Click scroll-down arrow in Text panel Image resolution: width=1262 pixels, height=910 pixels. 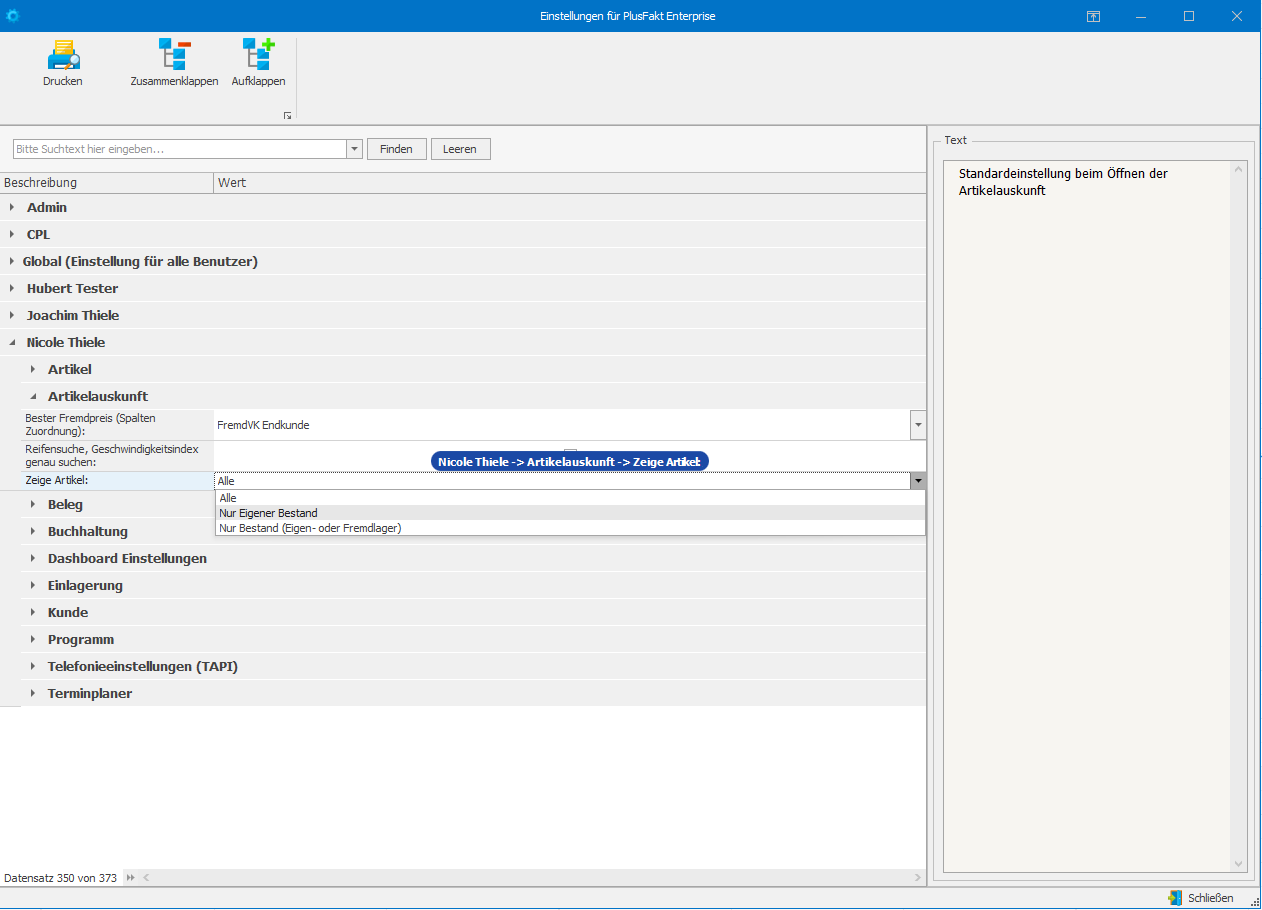[1240, 864]
